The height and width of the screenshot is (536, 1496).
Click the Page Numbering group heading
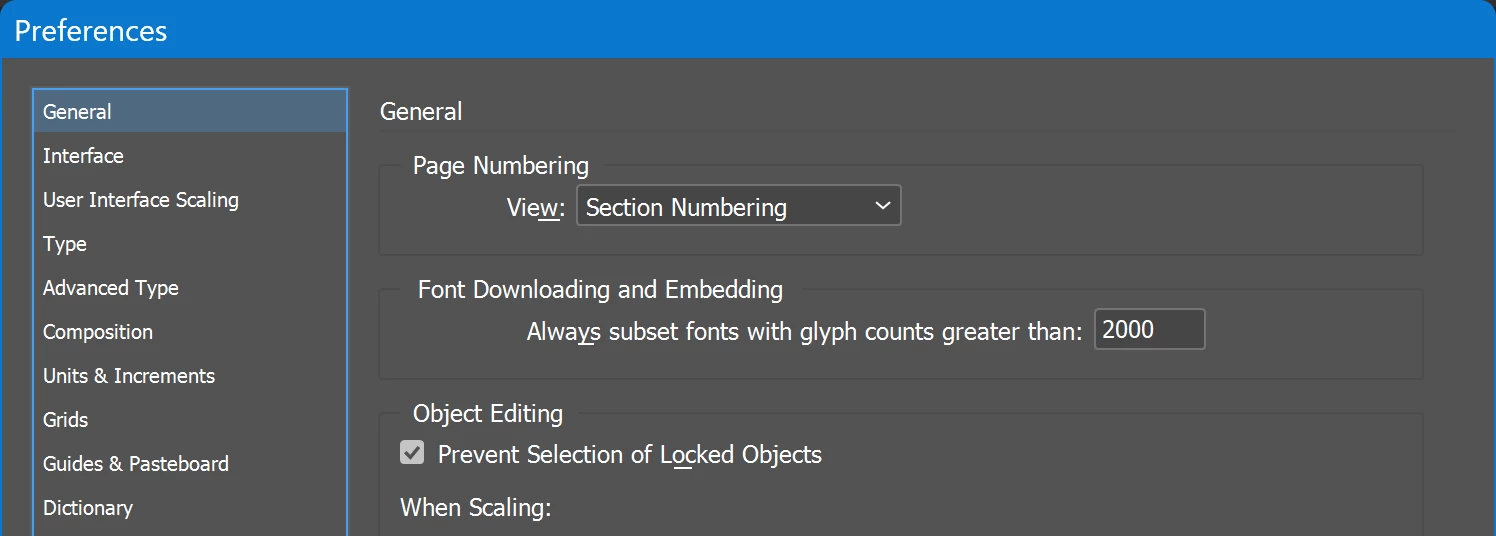click(x=501, y=166)
